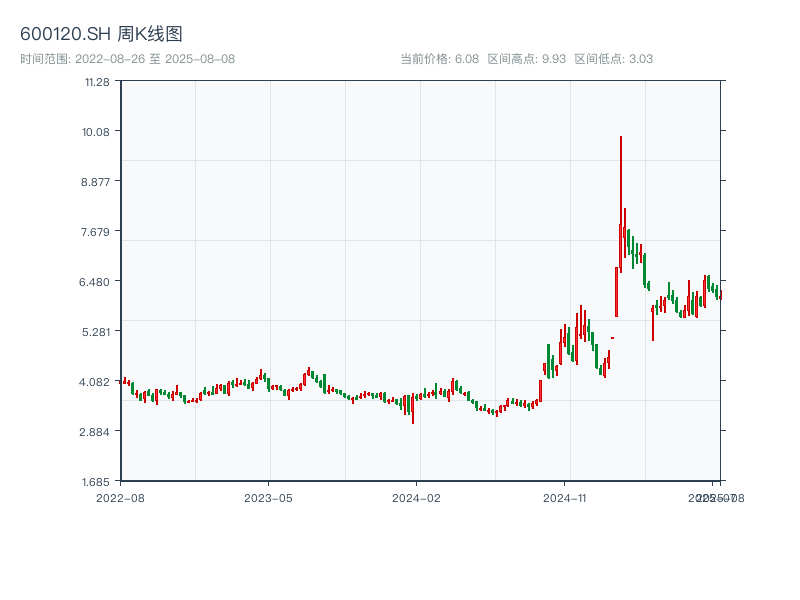The width and height of the screenshot is (800, 600).
Task: Click the 1.685 y-axis label
Action: point(96,482)
